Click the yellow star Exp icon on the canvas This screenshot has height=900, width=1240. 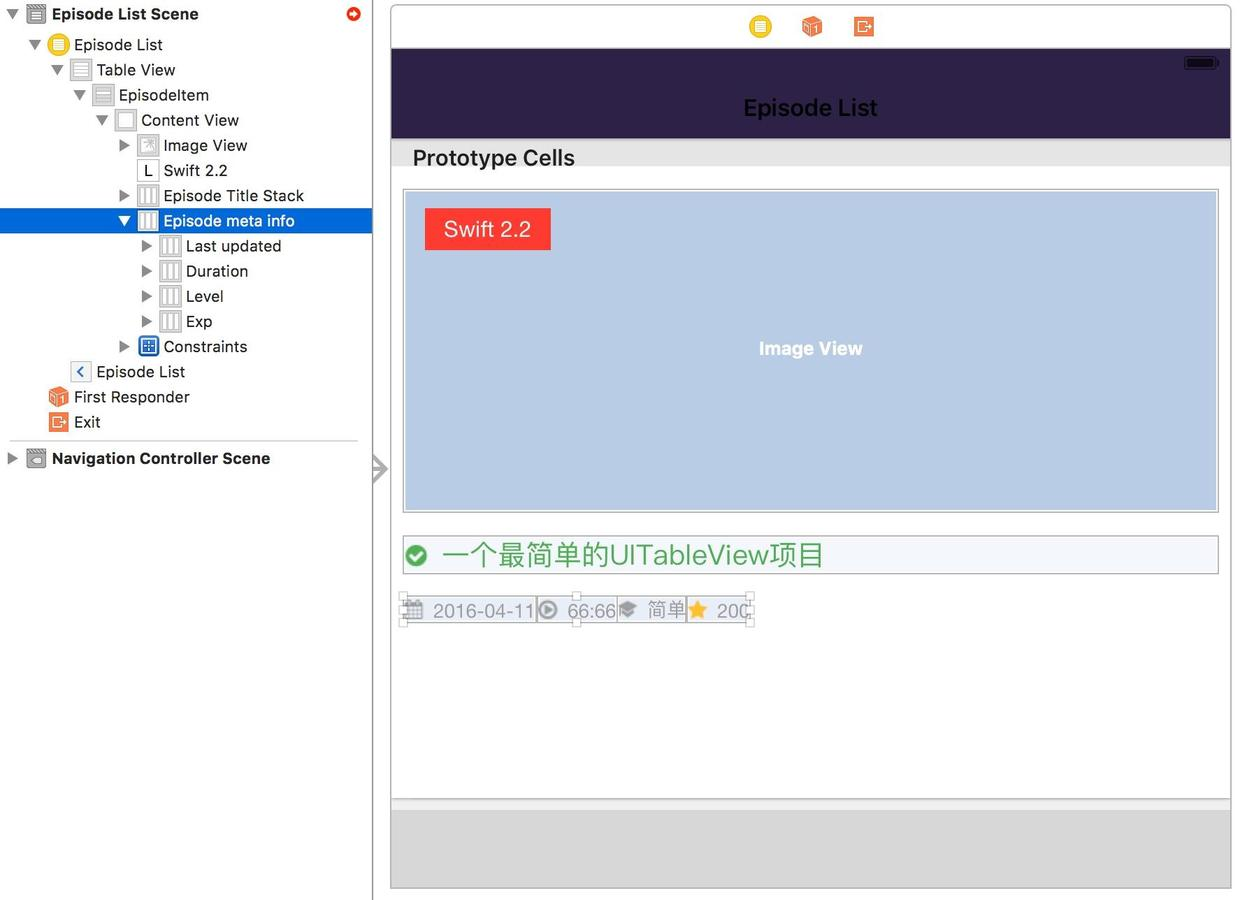[698, 610]
